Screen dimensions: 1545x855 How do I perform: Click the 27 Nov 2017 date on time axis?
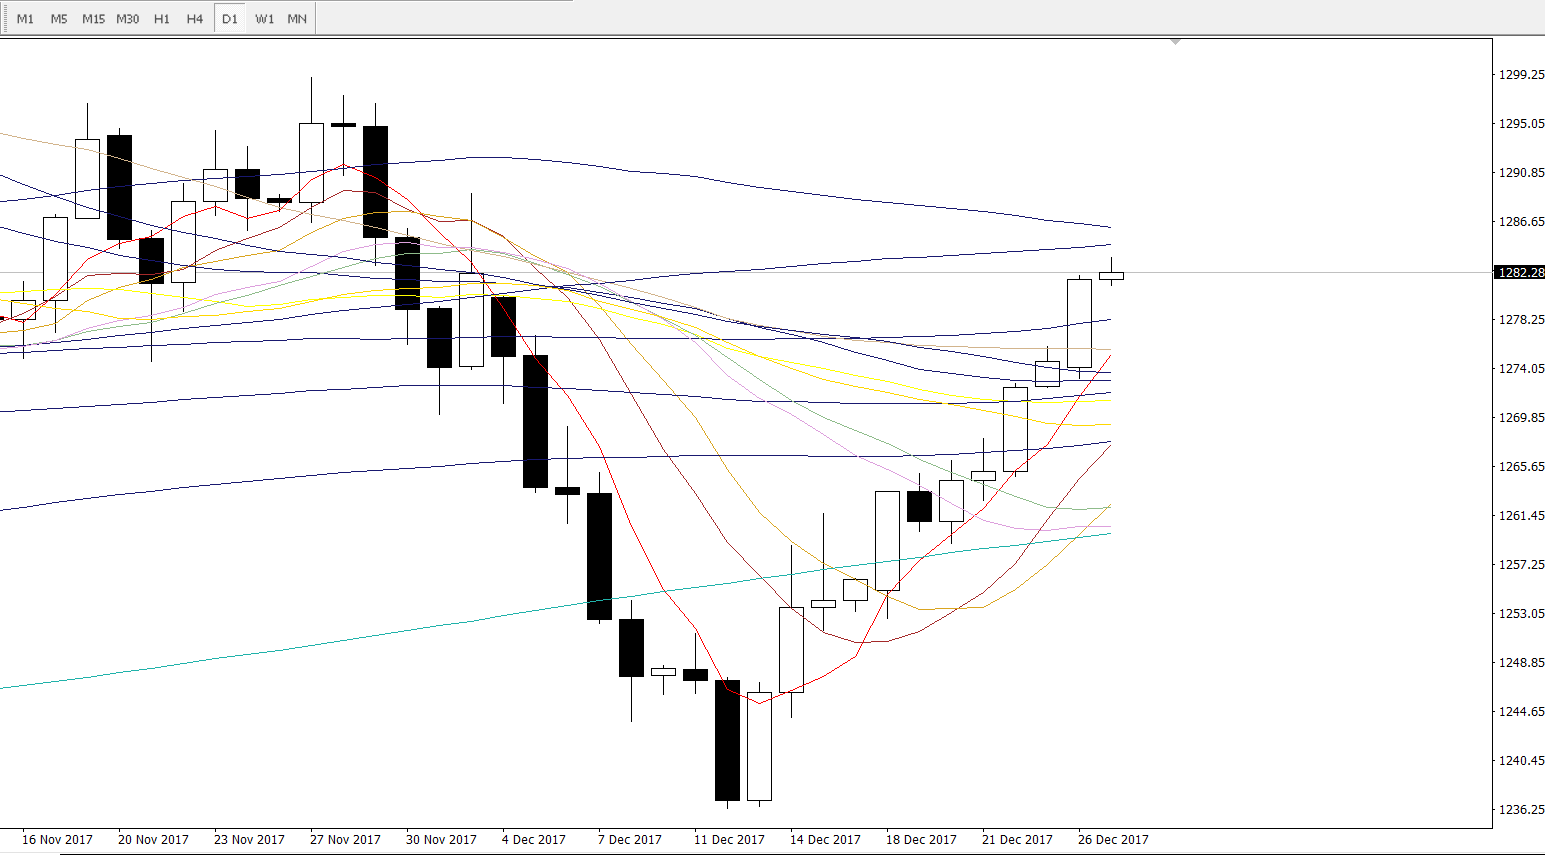point(345,839)
